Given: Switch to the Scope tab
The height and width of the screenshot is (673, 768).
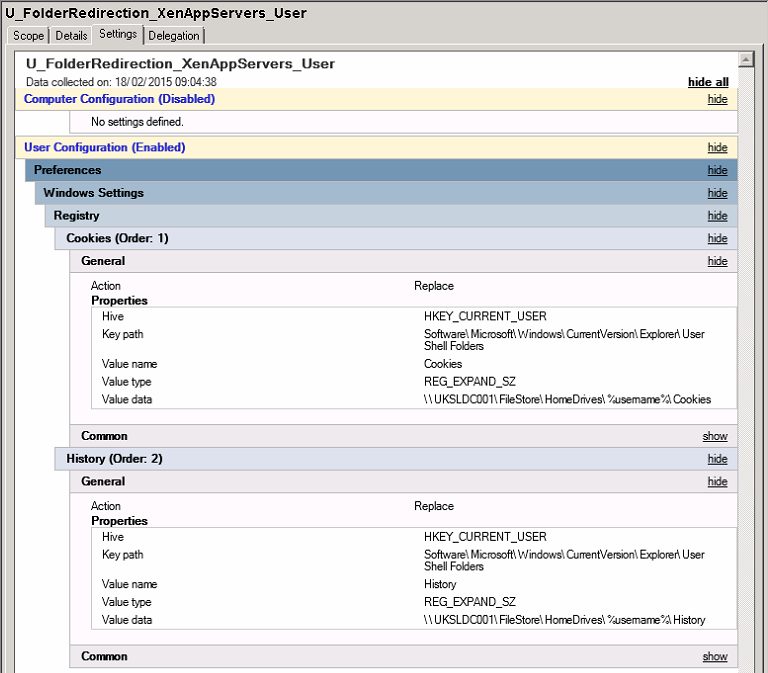Looking at the screenshot, I should [x=28, y=36].
